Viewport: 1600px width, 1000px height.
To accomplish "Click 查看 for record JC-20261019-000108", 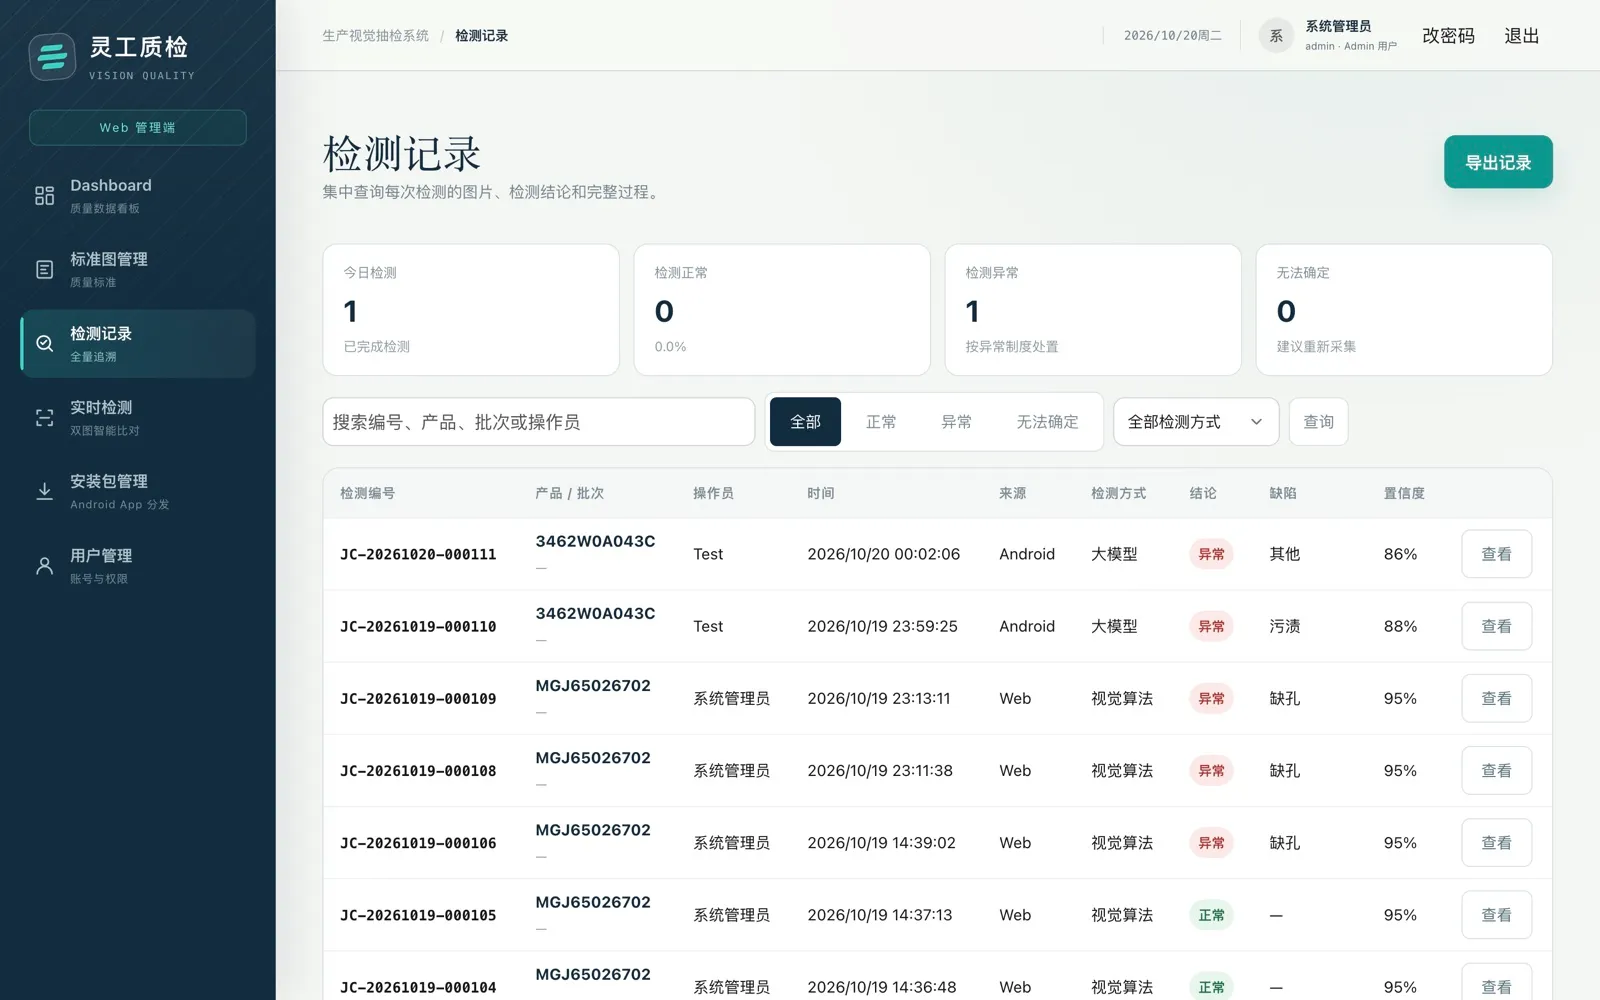I will coord(1496,771).
